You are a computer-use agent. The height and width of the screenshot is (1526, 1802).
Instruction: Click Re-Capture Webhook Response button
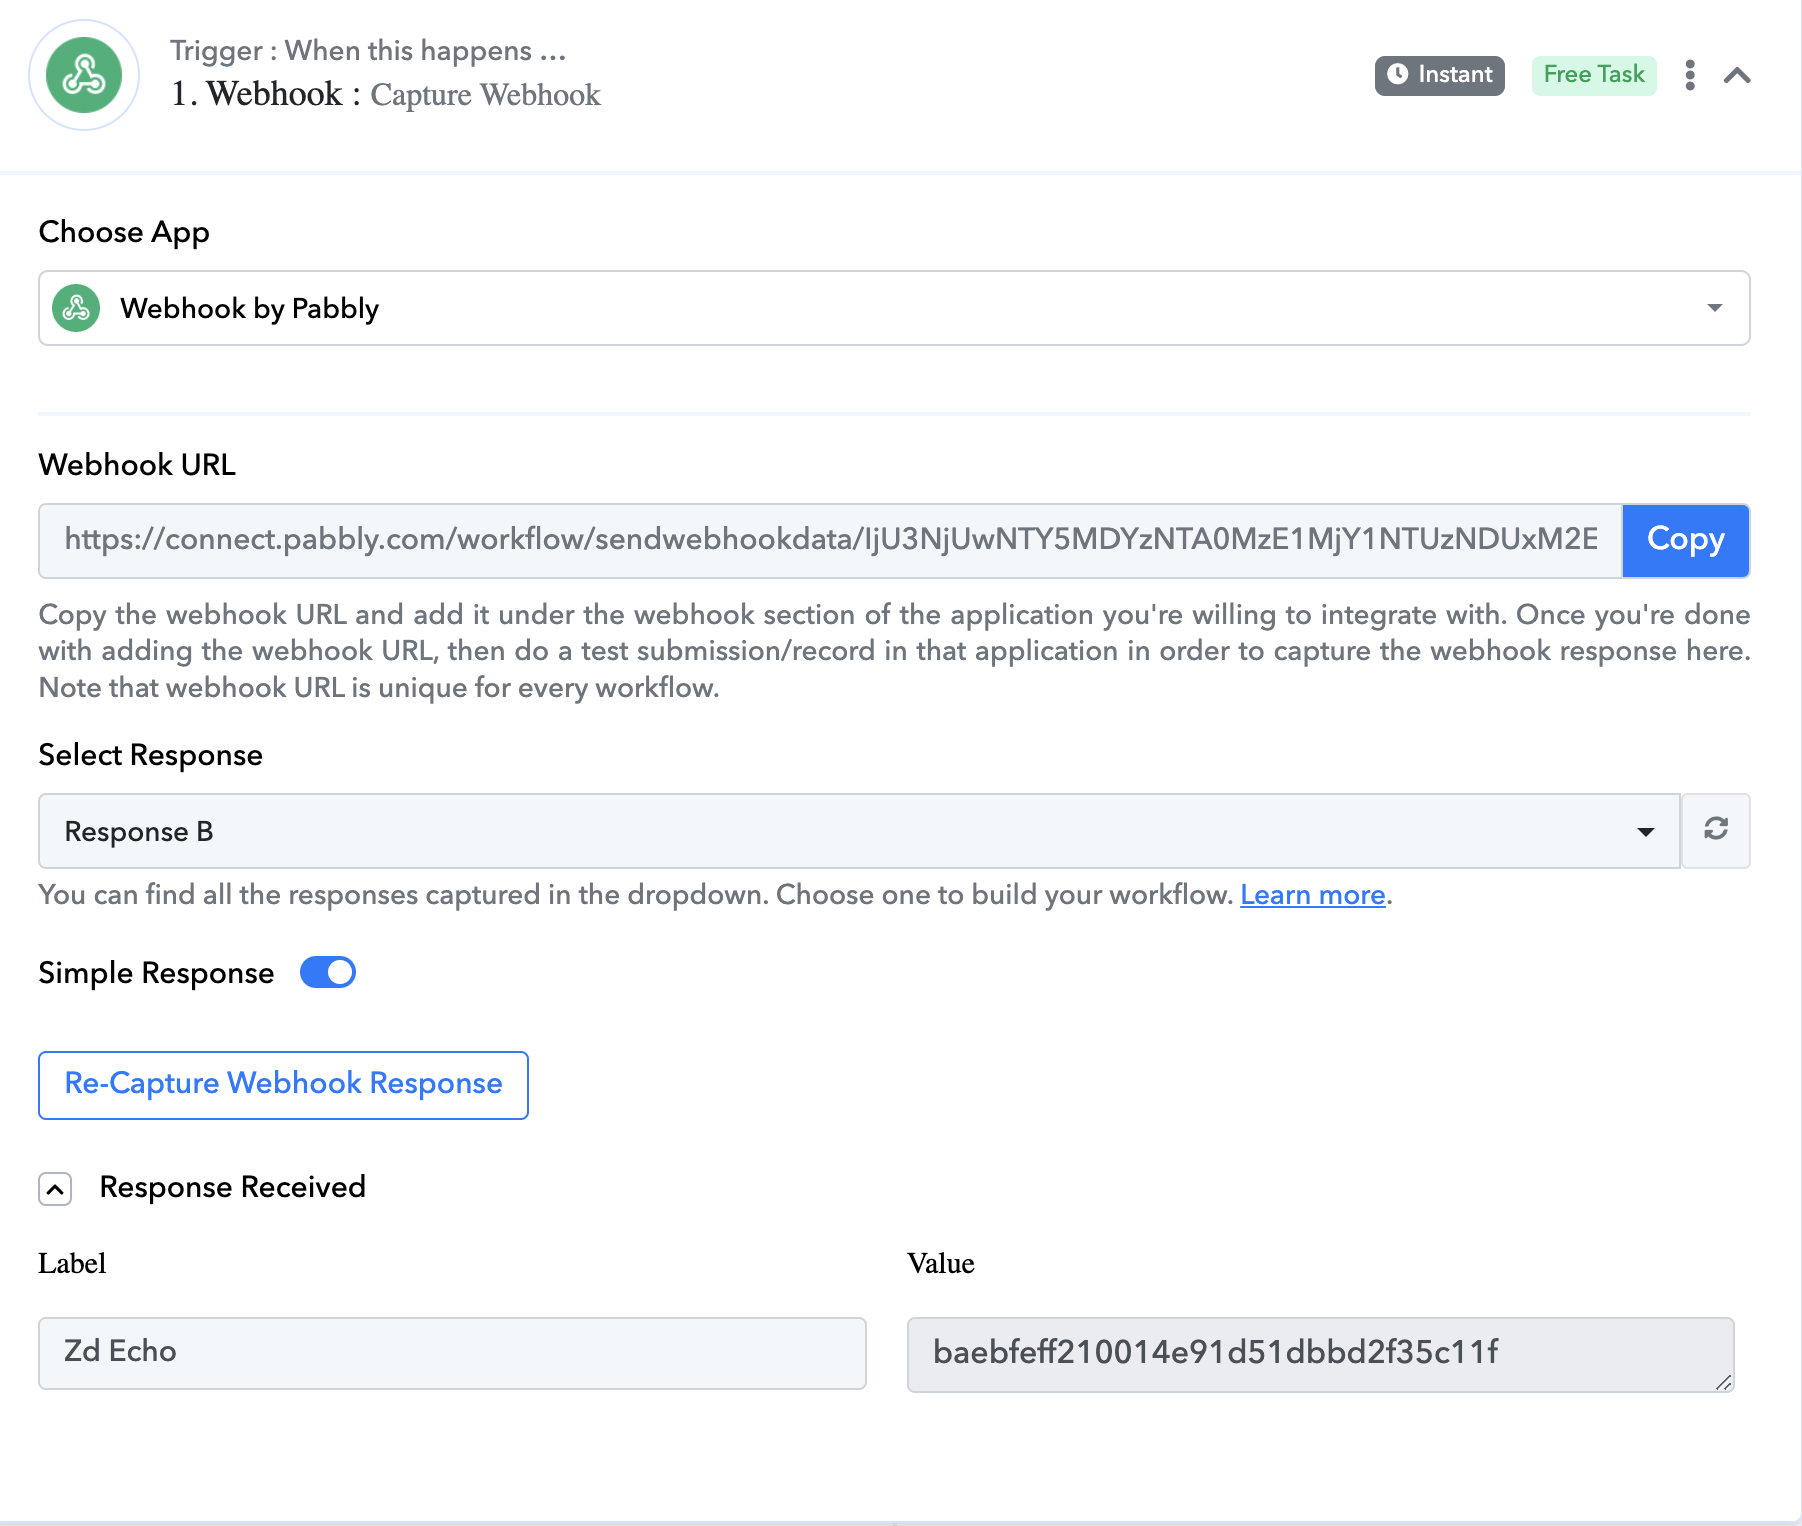pyautogui.click(x=283, y=1085)
